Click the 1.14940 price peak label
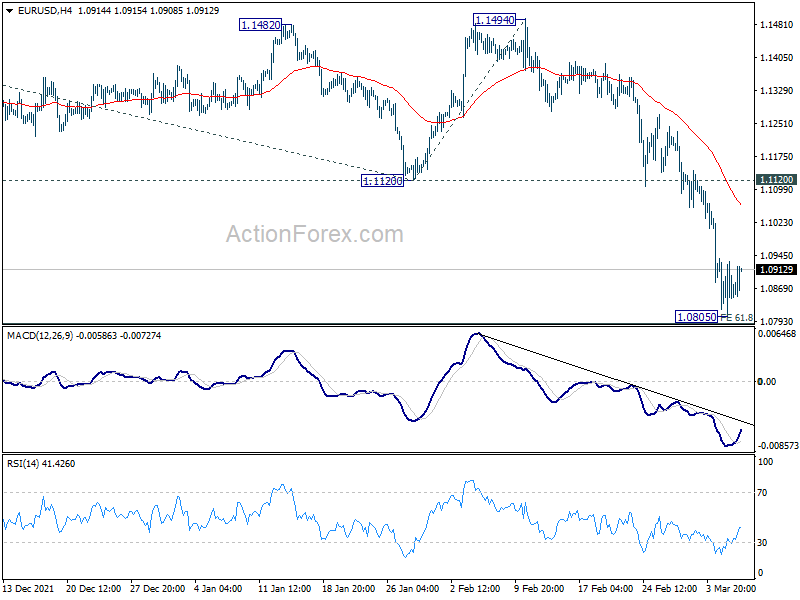 coord(494,20)
